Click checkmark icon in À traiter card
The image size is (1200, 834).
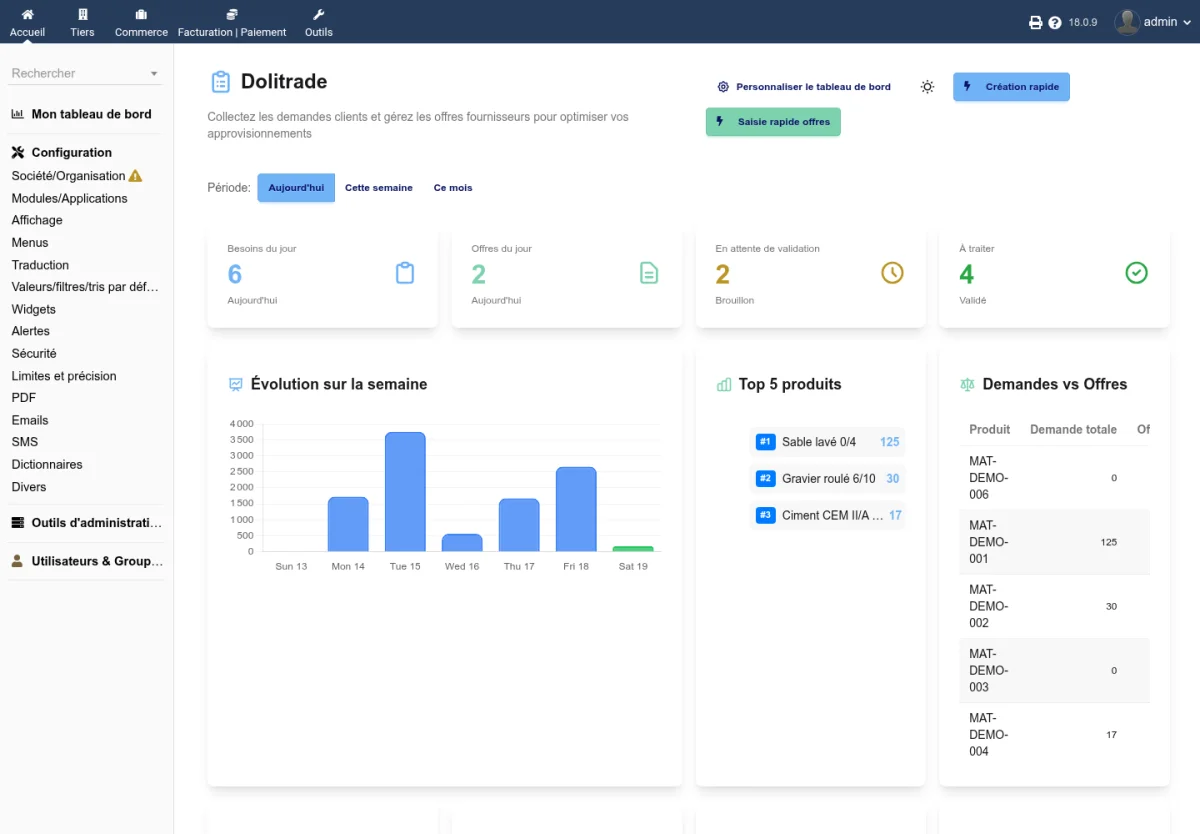tap(1137, 273)
